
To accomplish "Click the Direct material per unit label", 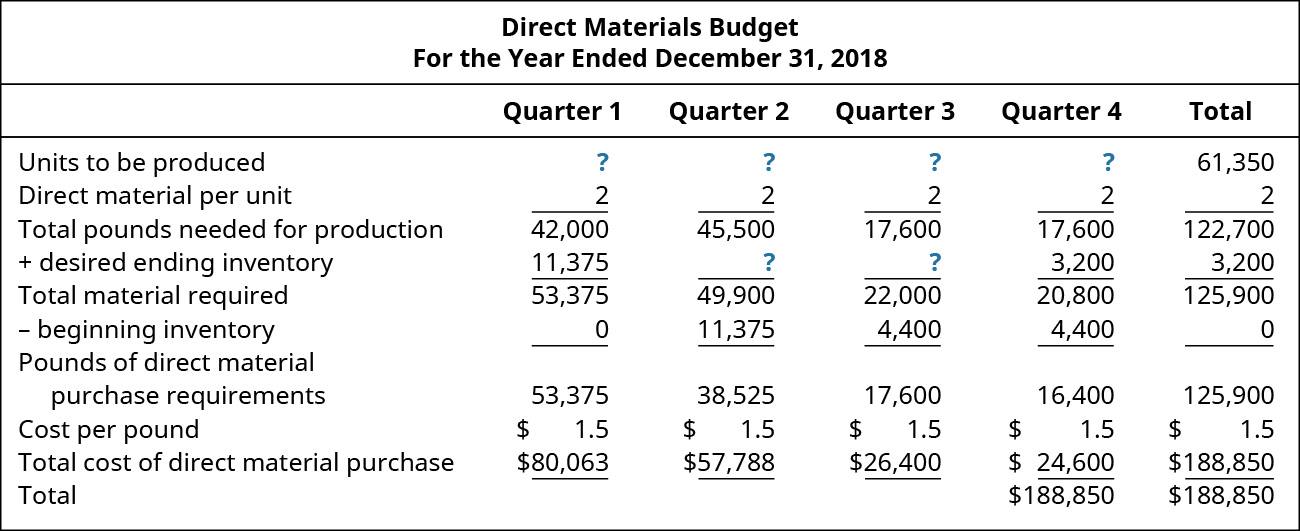I will pos(155,196).
